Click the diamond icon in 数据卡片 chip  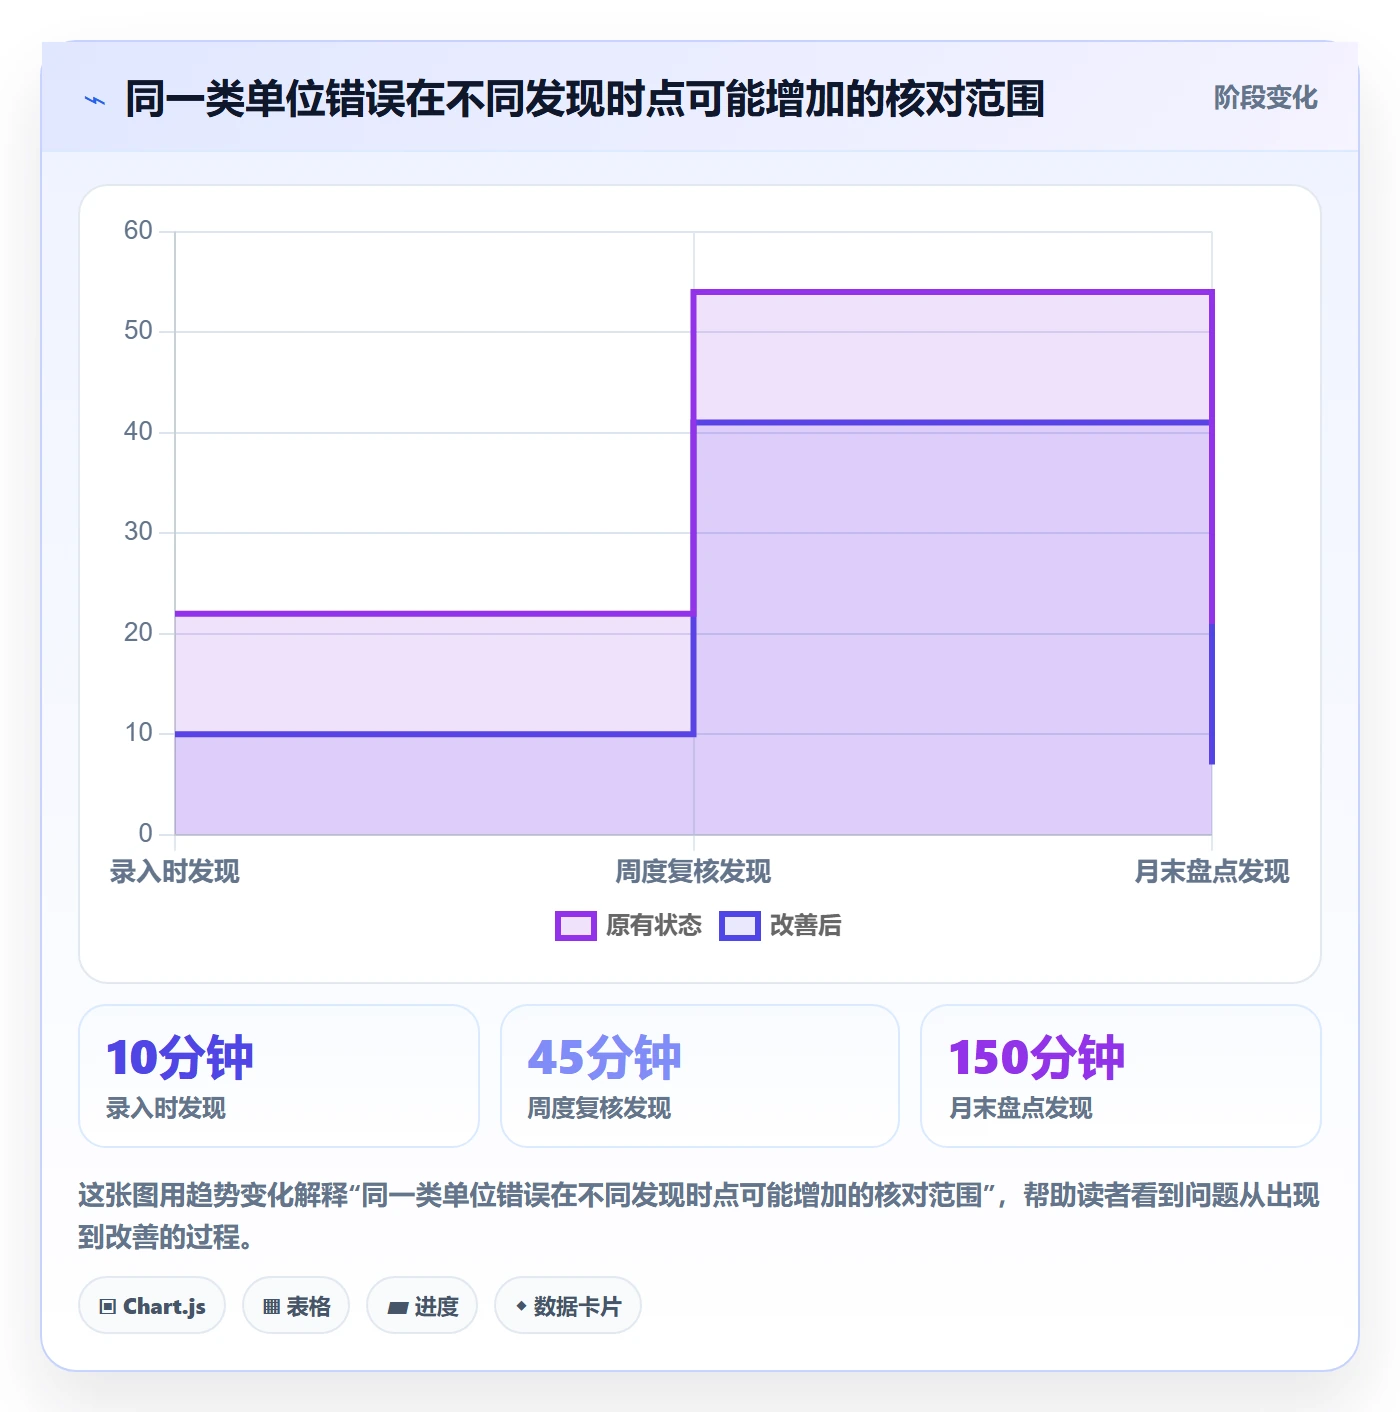[521, 1306]
